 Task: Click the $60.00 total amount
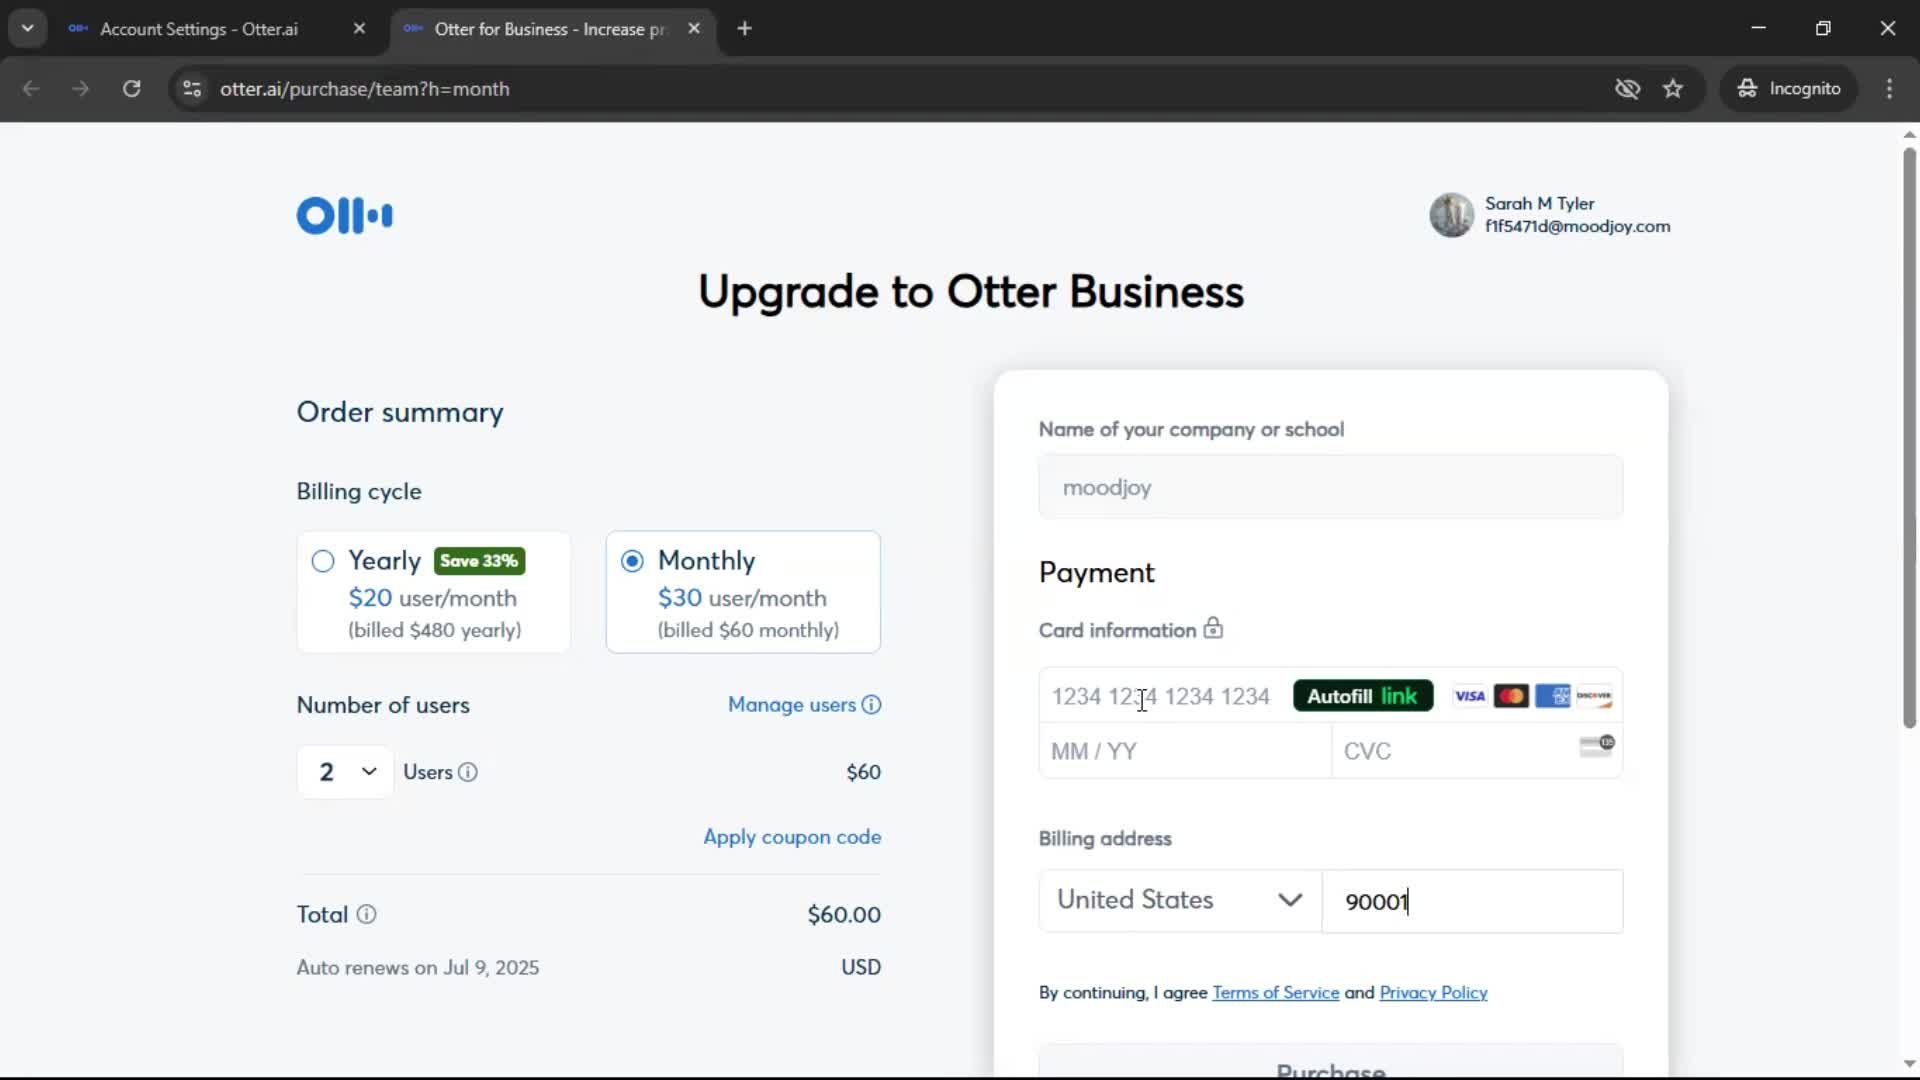pyautogui.click(x=844, y=915)
